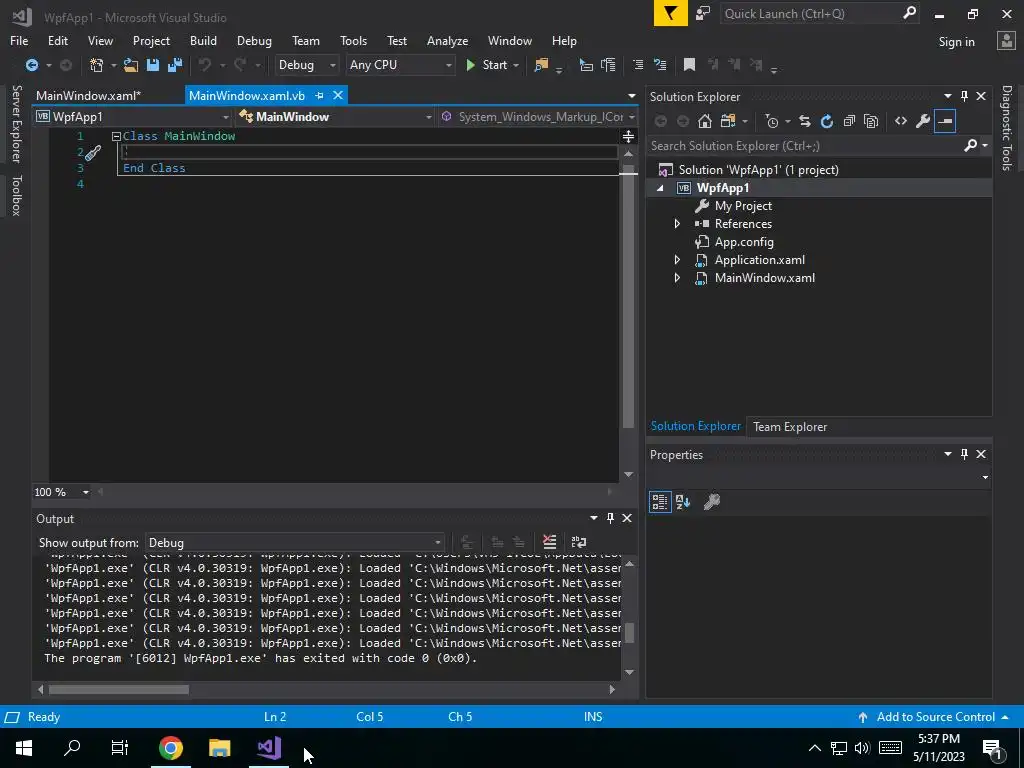This screenshot has width=1024, height=768.
Task: Open the Toolbox side tab
Action: click(x=16, y=195)
